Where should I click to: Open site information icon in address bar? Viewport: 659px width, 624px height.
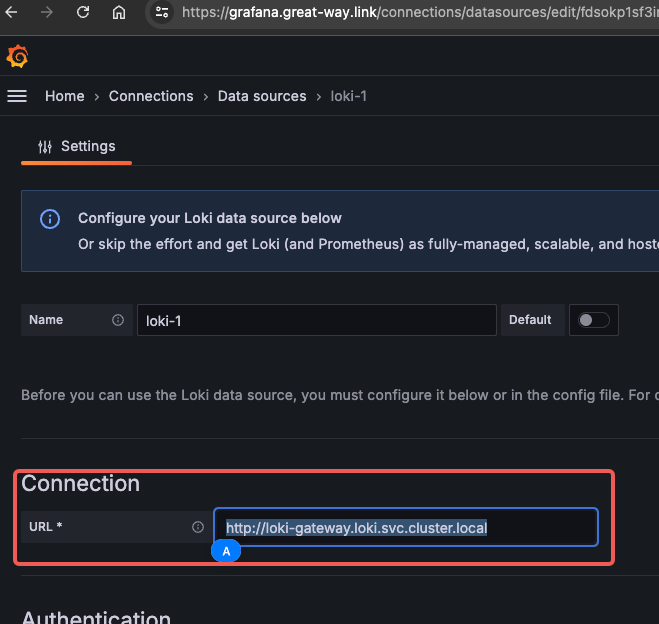pyautogui.click(x=162, y=12)
